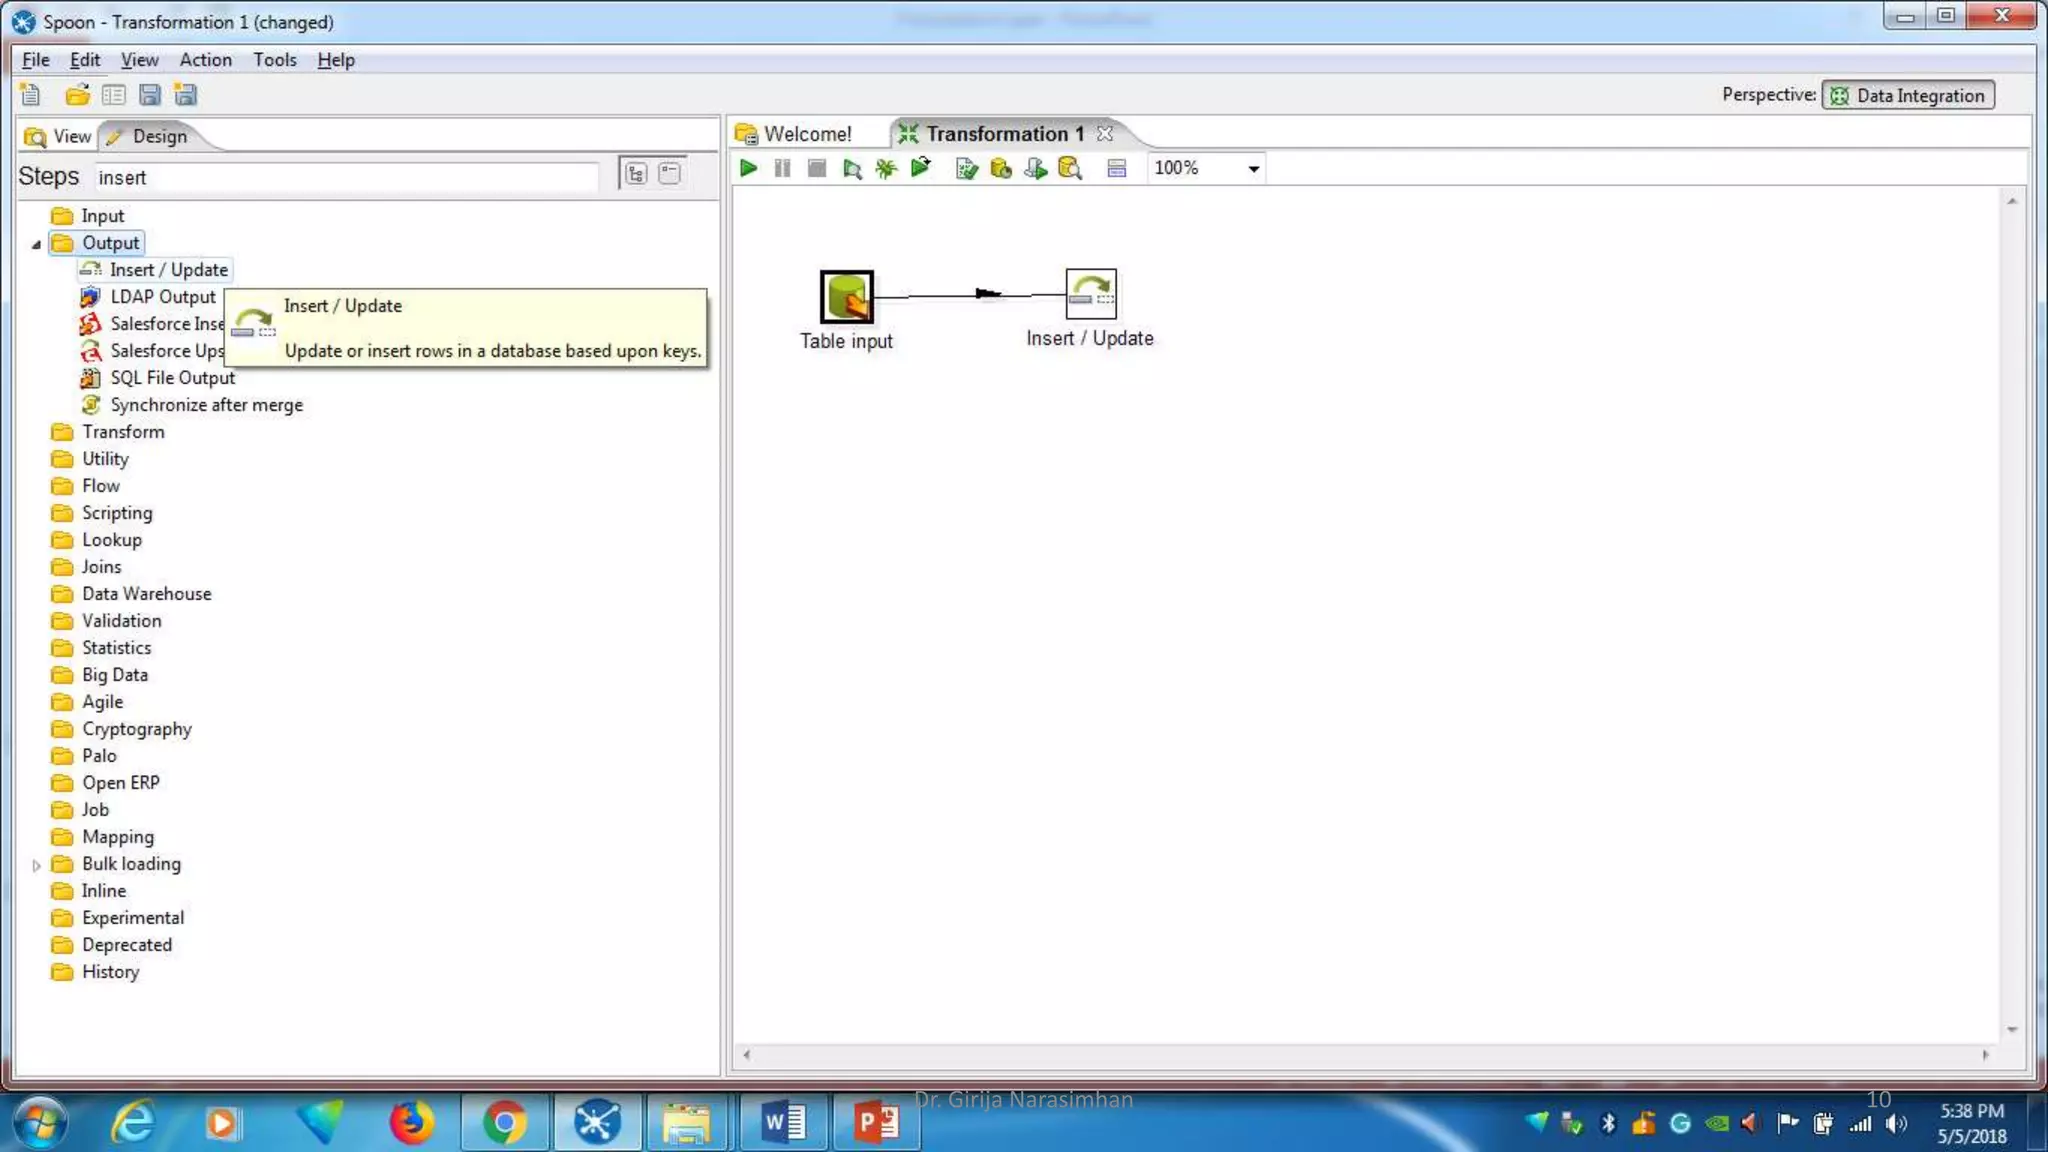The width and height of the screenshot is (2048, 1152).
Task: Collapse the Output folder in steps tree
Action: click(x=37, y=244)
